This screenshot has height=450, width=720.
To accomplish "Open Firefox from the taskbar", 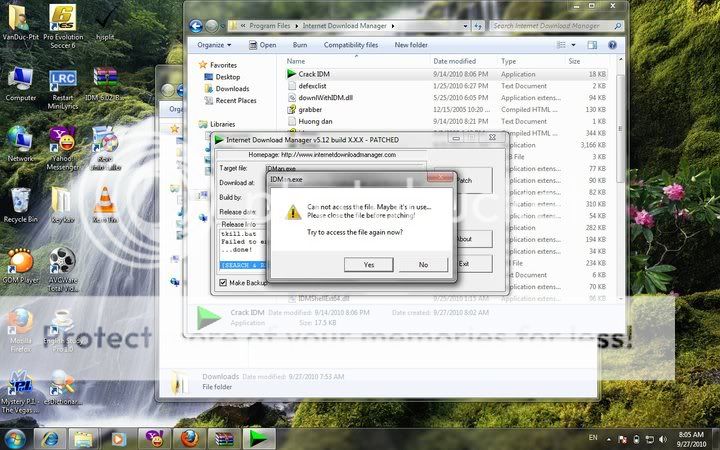I will coord(189,439).
